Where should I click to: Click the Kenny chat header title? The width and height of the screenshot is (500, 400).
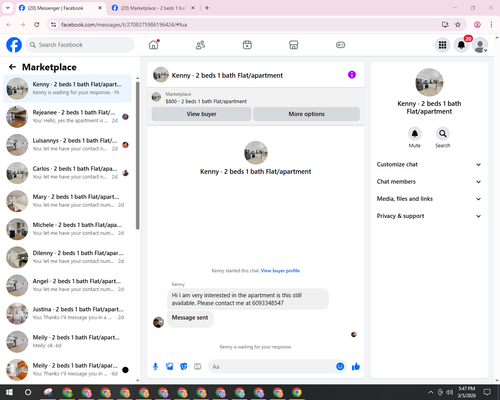click(x=227, y=75)
